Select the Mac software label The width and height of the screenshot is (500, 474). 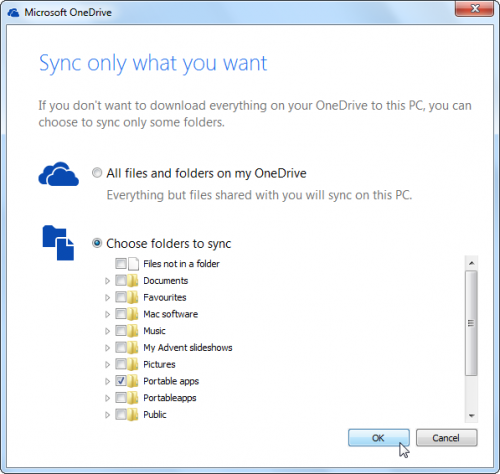click(170, 314)
